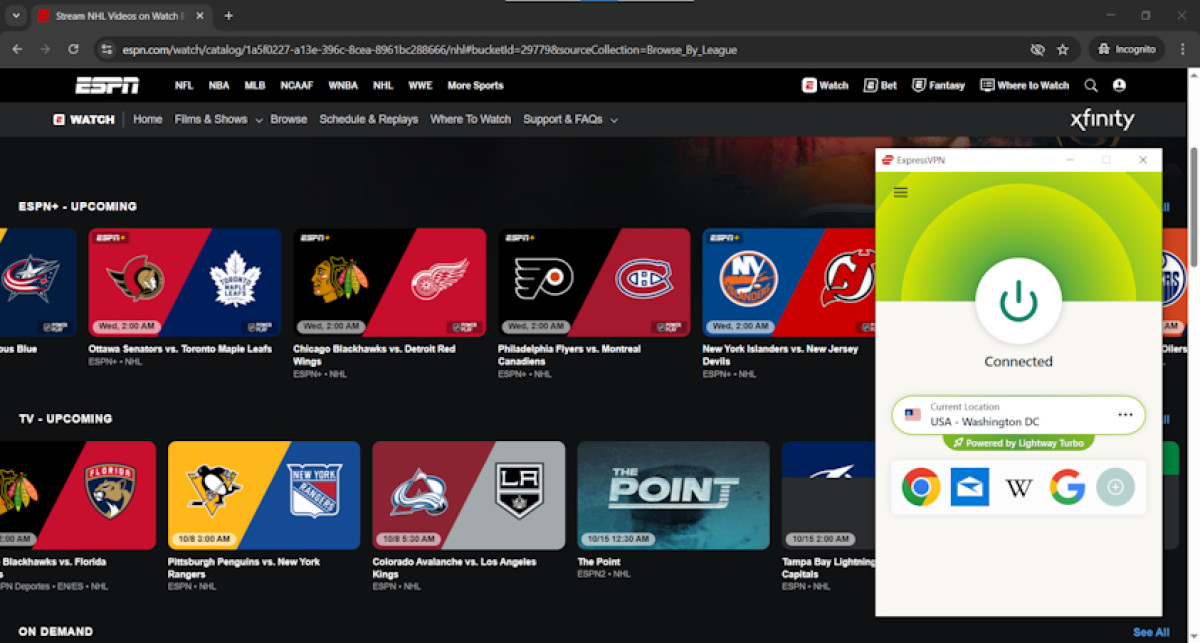Click the browser forward arrow
The image size is (1200, 643).
(x=45, y=49)
